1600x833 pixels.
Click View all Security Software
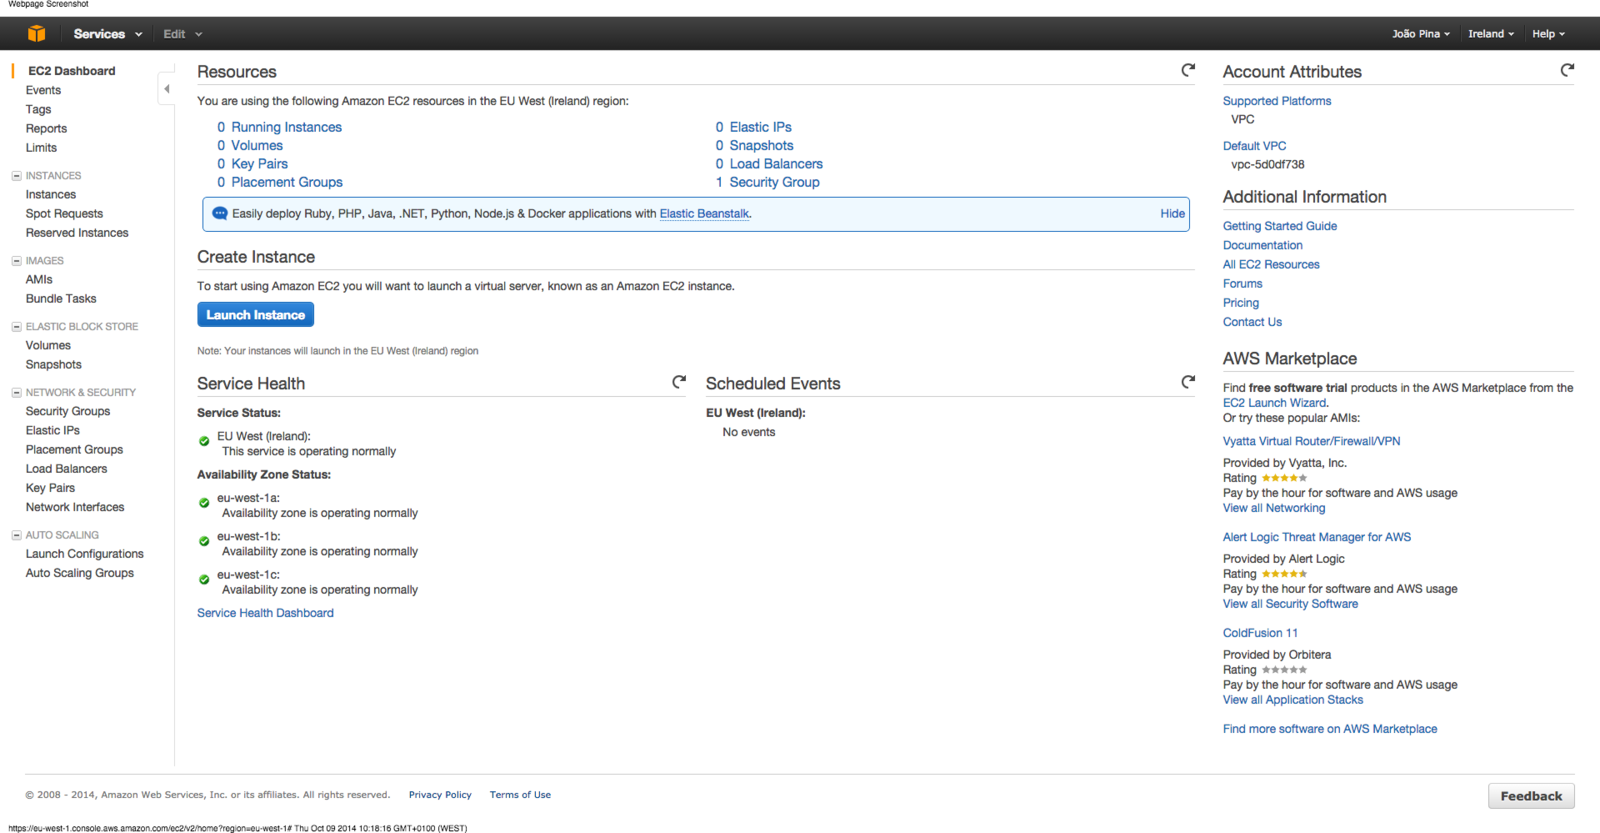click(x=1290, y=604)
